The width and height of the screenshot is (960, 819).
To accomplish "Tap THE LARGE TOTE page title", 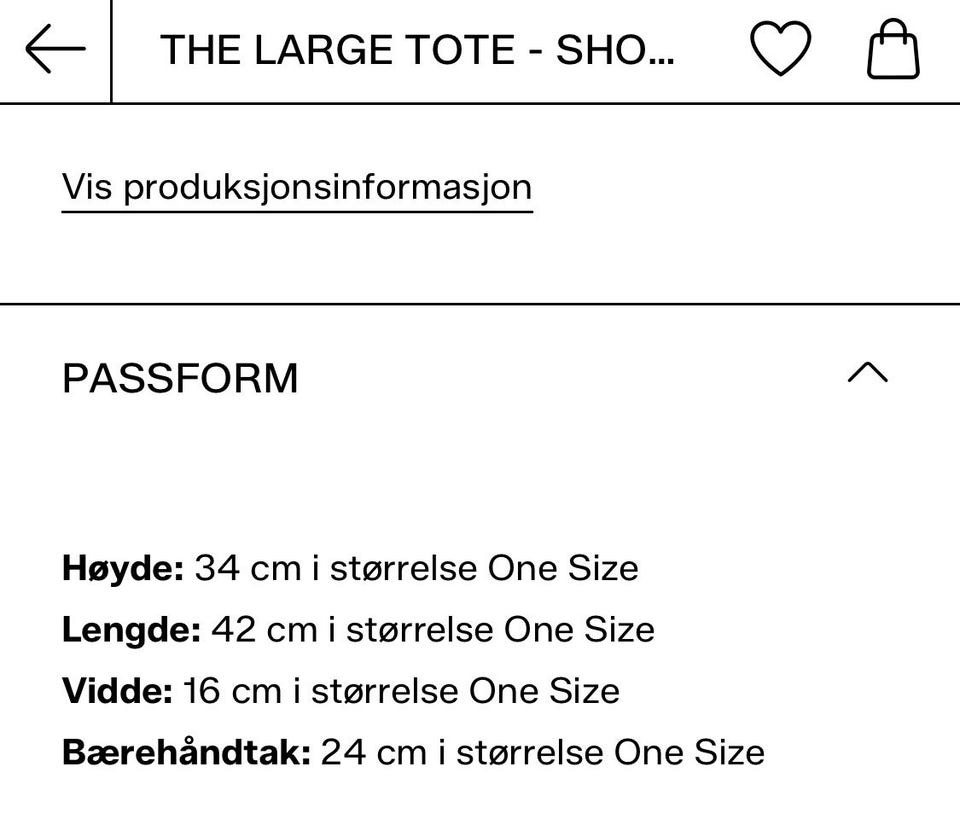I will (417, 50).
